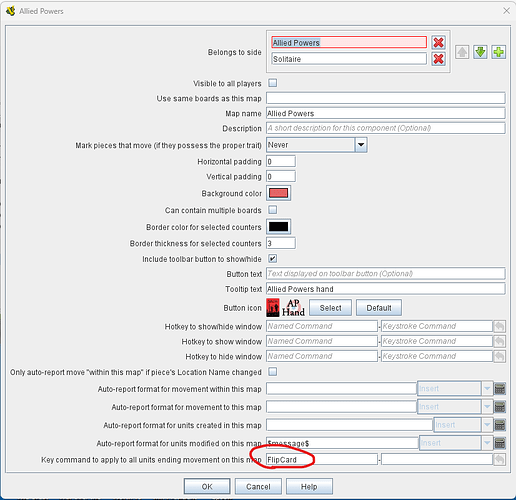This screenshot has width=516, height=500.
Task: Open the red Background color swatch
Action: pos(279,193)
